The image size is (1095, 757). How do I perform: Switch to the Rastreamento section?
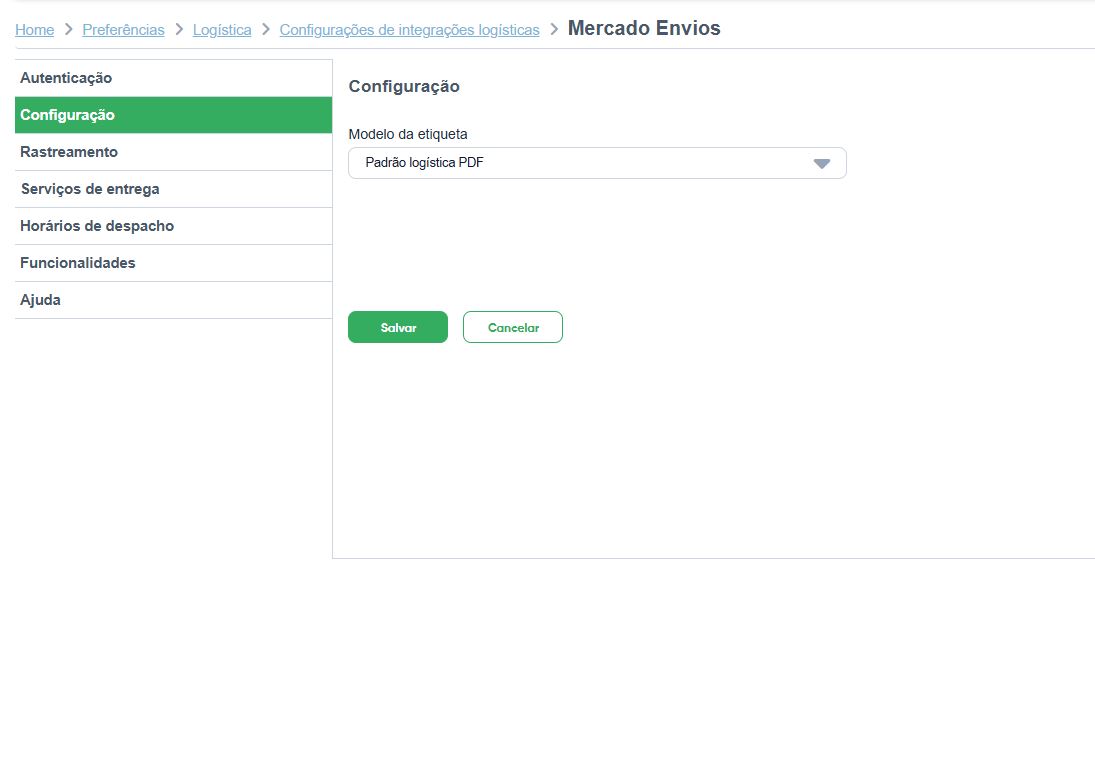pyautogui.click(x=68, y=151)
